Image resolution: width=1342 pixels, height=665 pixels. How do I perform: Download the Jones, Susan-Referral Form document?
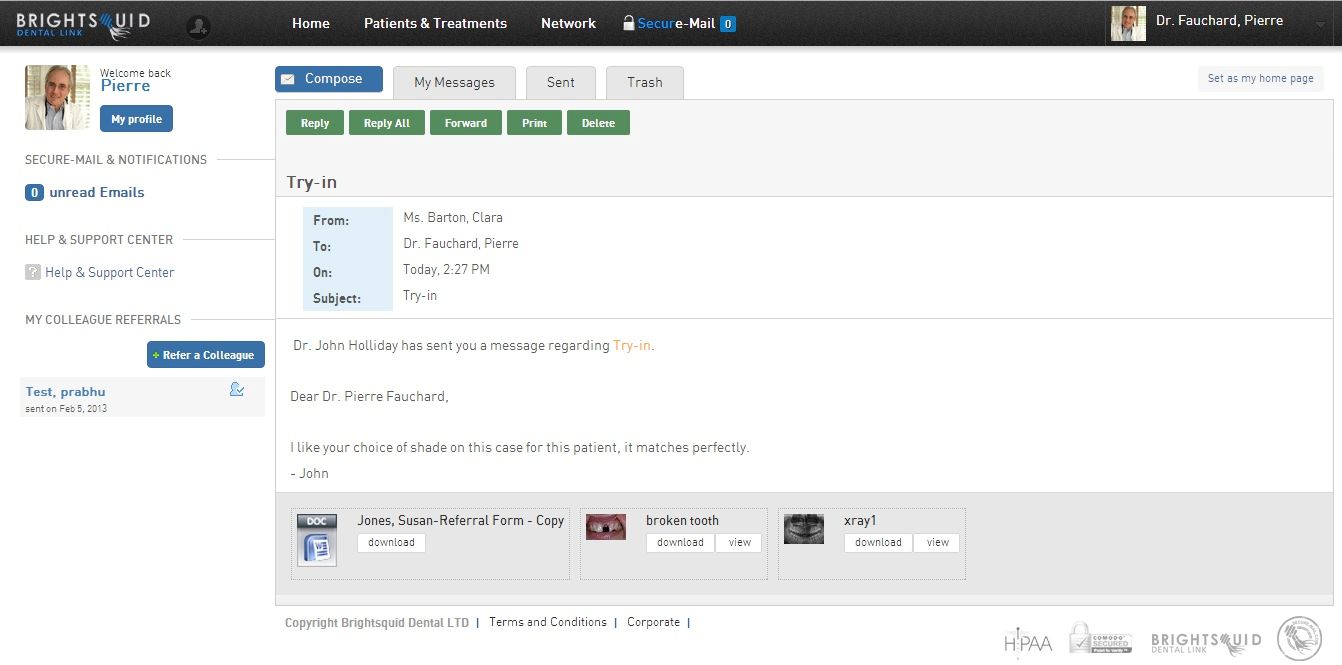point(391,543)
